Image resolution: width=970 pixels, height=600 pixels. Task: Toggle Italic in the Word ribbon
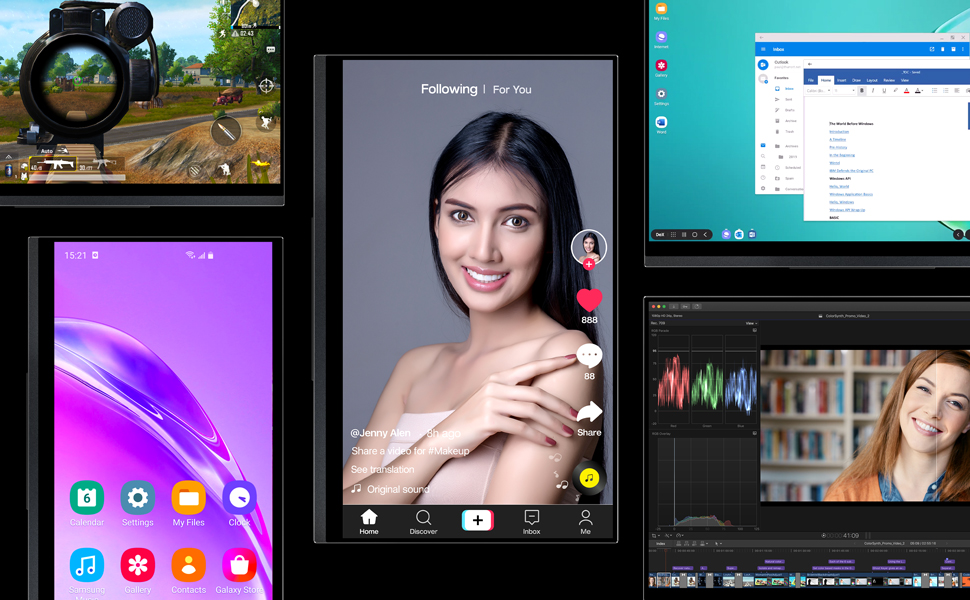[x=873, y=90]
